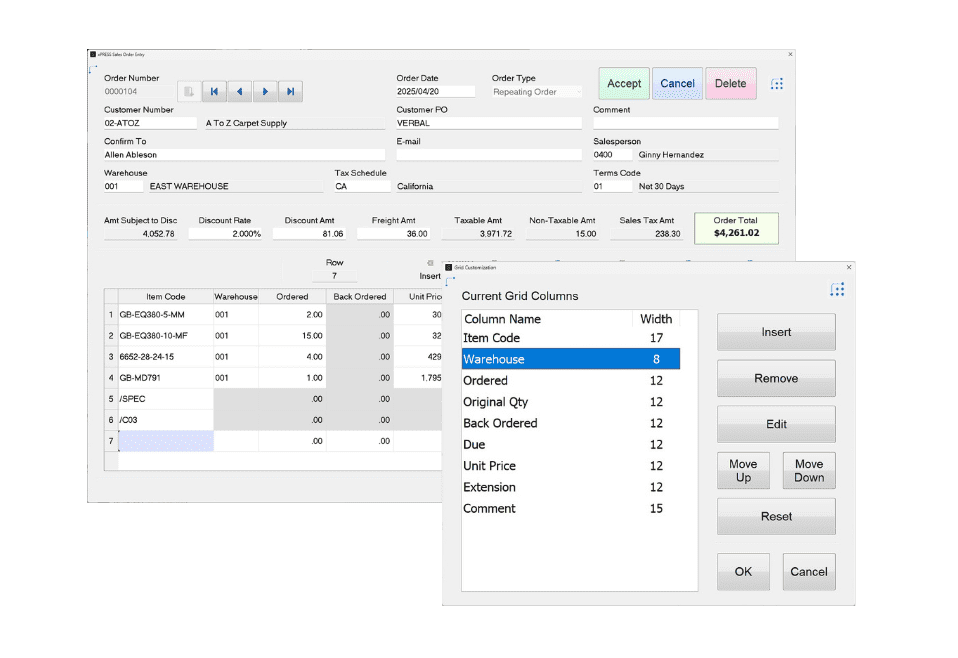Image resolution: width=958 pixels, height=658 pixels.
Task: Click the Customer PO input field
Action: (x=488, y=124)
